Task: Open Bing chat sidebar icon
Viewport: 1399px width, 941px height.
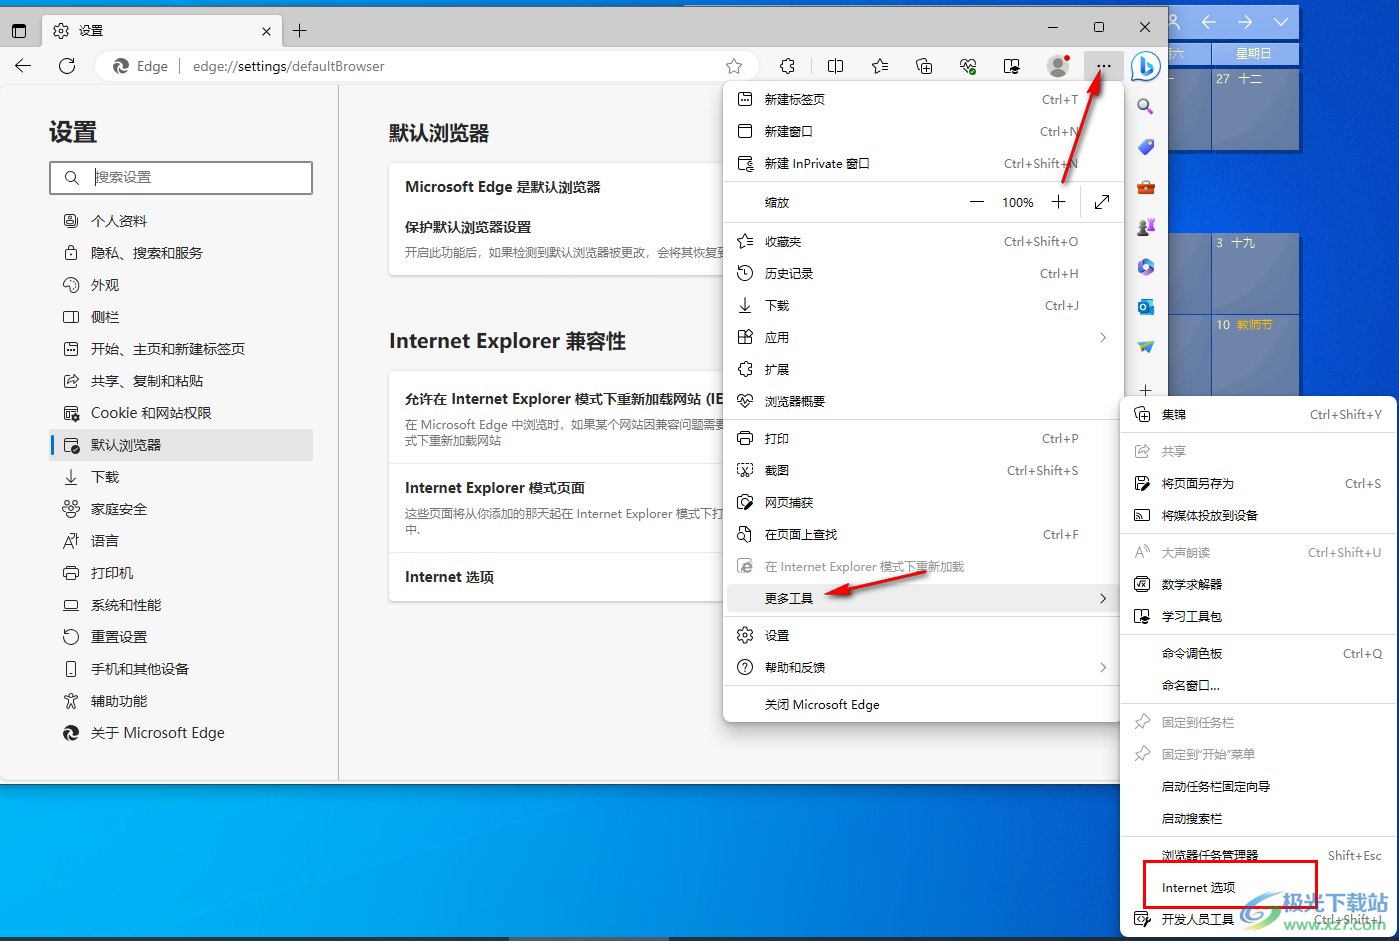Action: click(x=1145, y=66)
